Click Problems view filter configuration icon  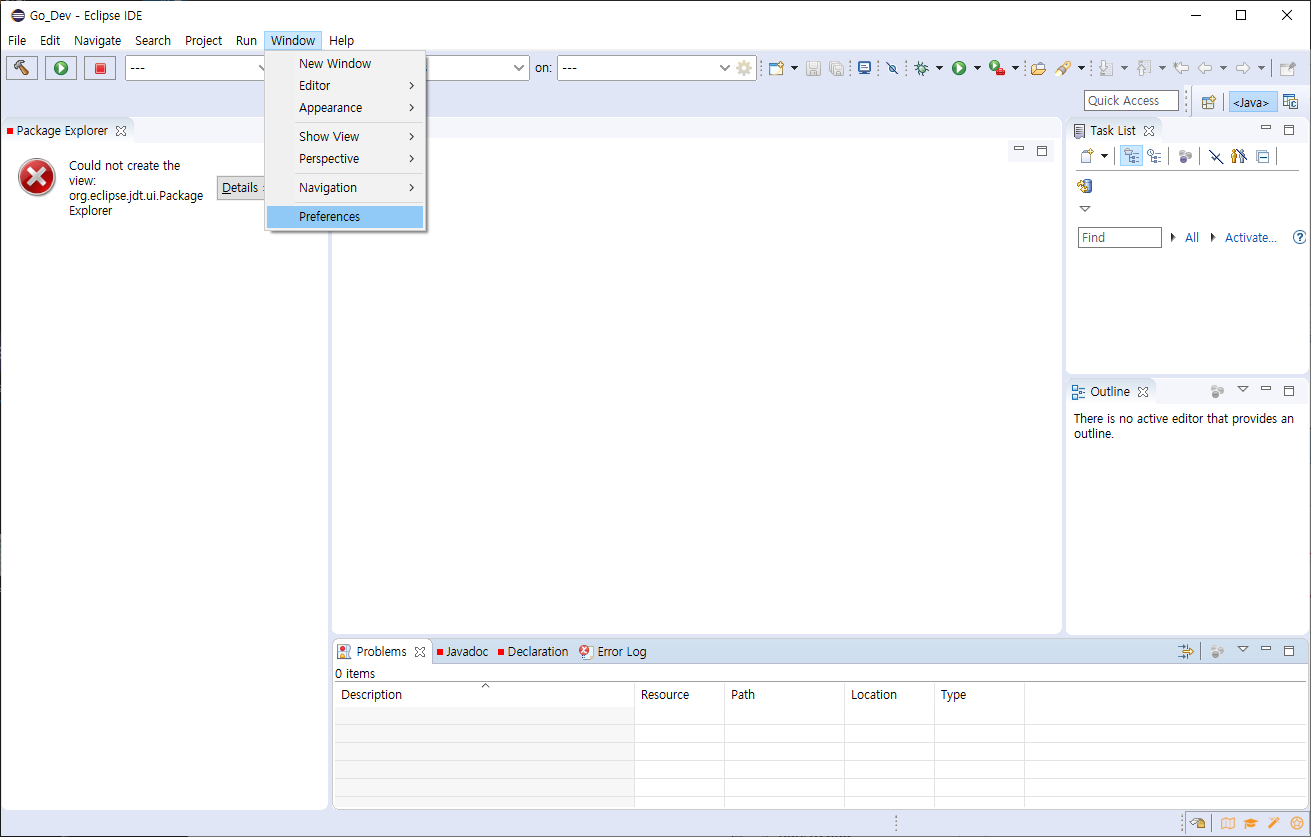pos(1186,651)
